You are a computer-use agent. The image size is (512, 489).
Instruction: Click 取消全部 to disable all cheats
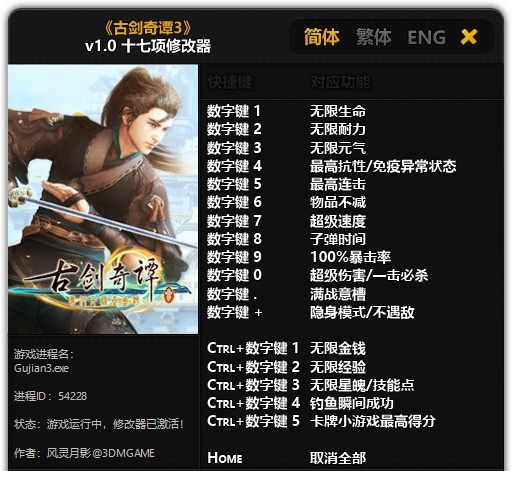[338, 458]
